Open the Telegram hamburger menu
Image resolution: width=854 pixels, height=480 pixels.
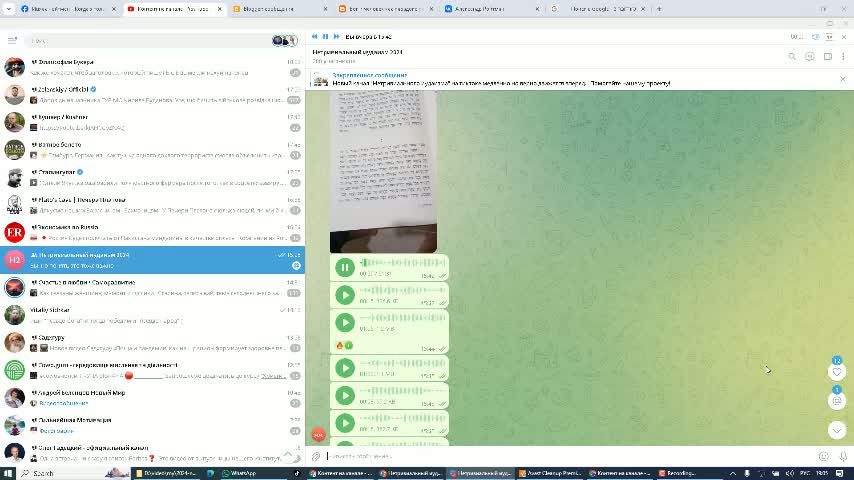pos(12,40)
